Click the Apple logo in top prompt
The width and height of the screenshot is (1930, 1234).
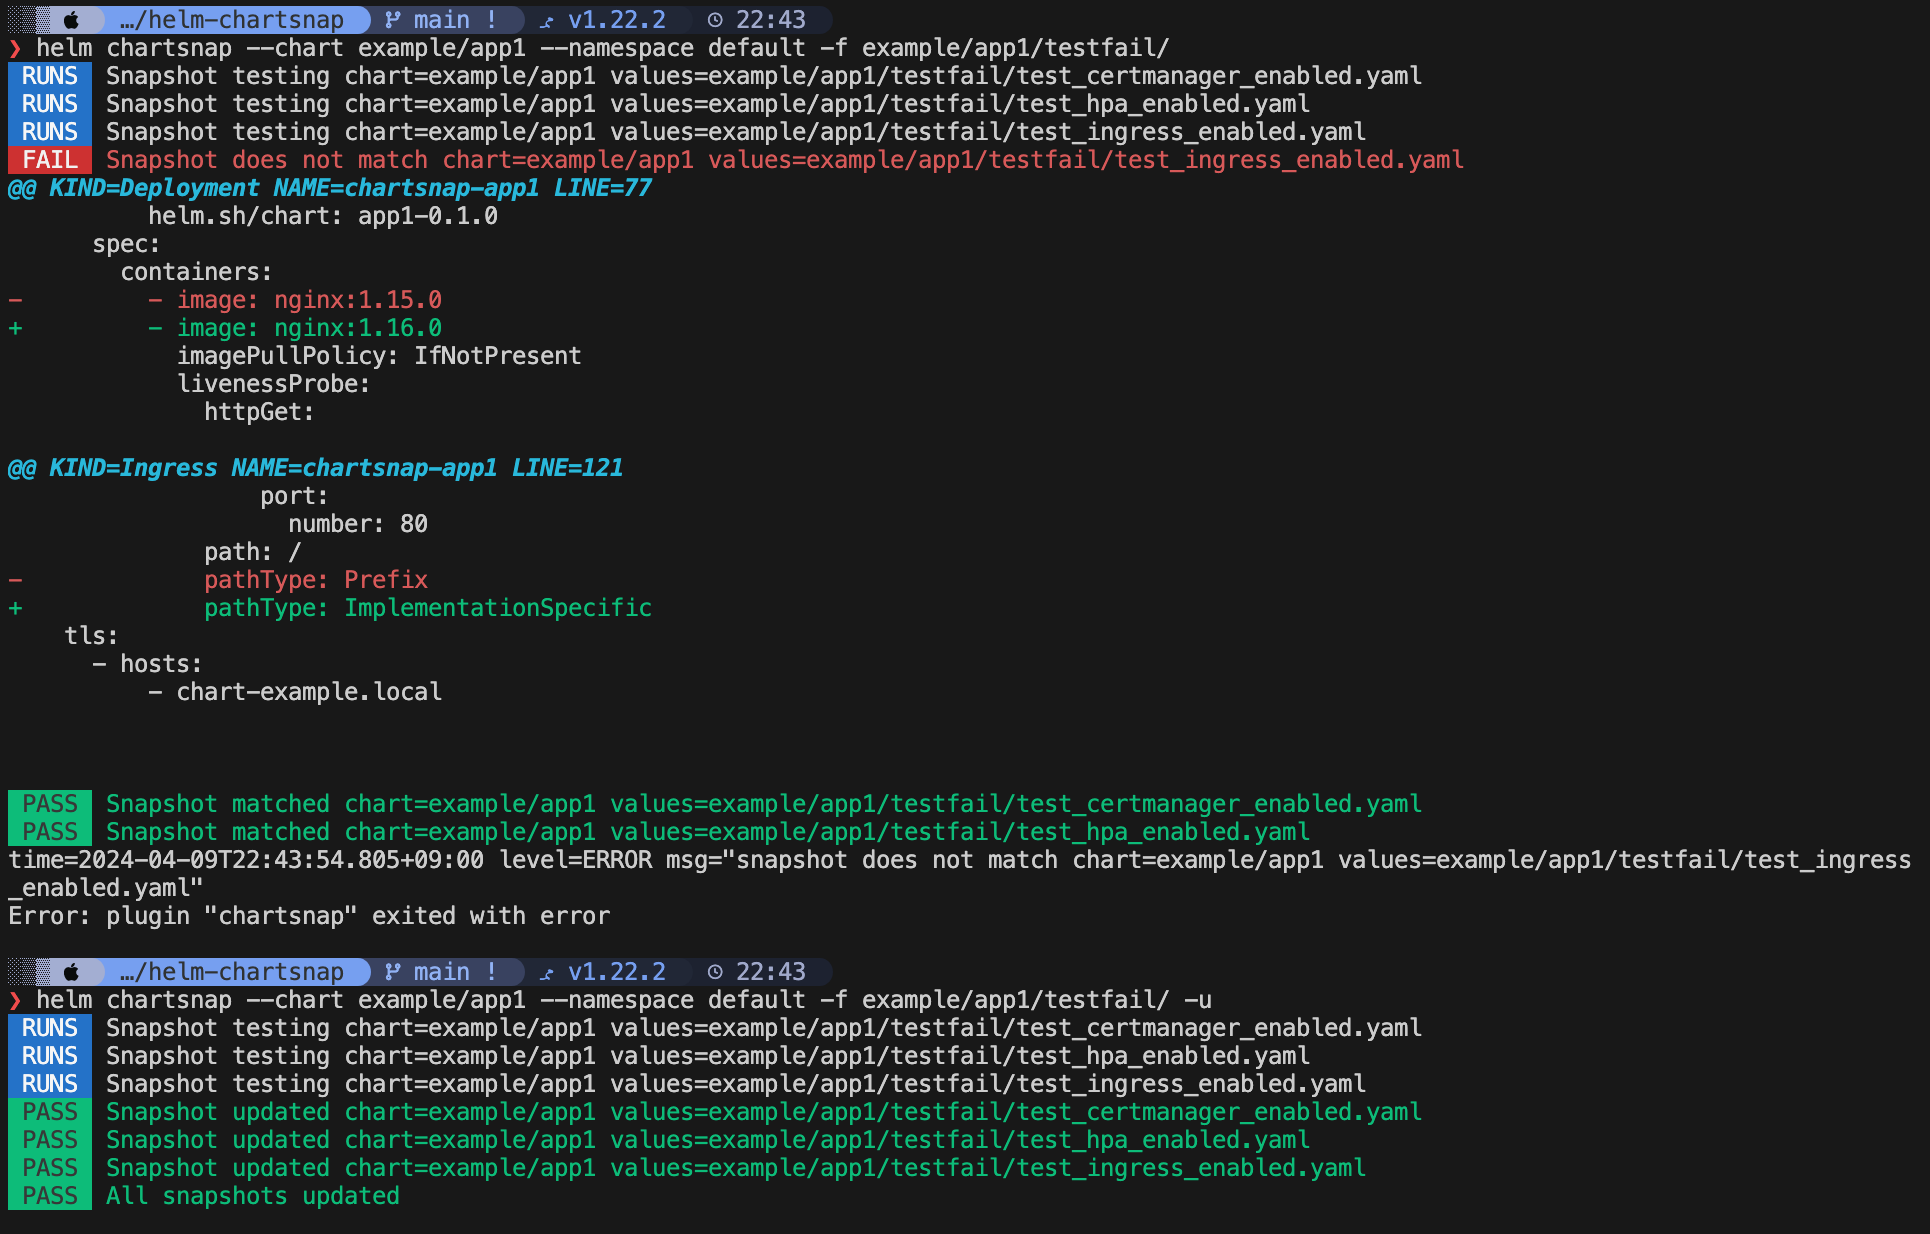tap(71, 20)
